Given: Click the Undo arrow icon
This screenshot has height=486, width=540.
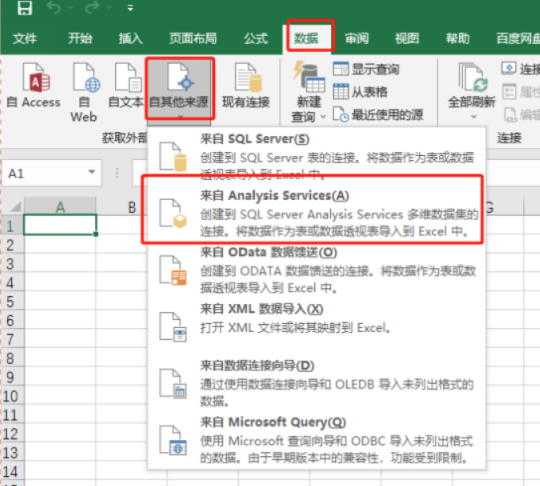Looking at the screenshot, I should pyautogui.click(x=54, y=8).
